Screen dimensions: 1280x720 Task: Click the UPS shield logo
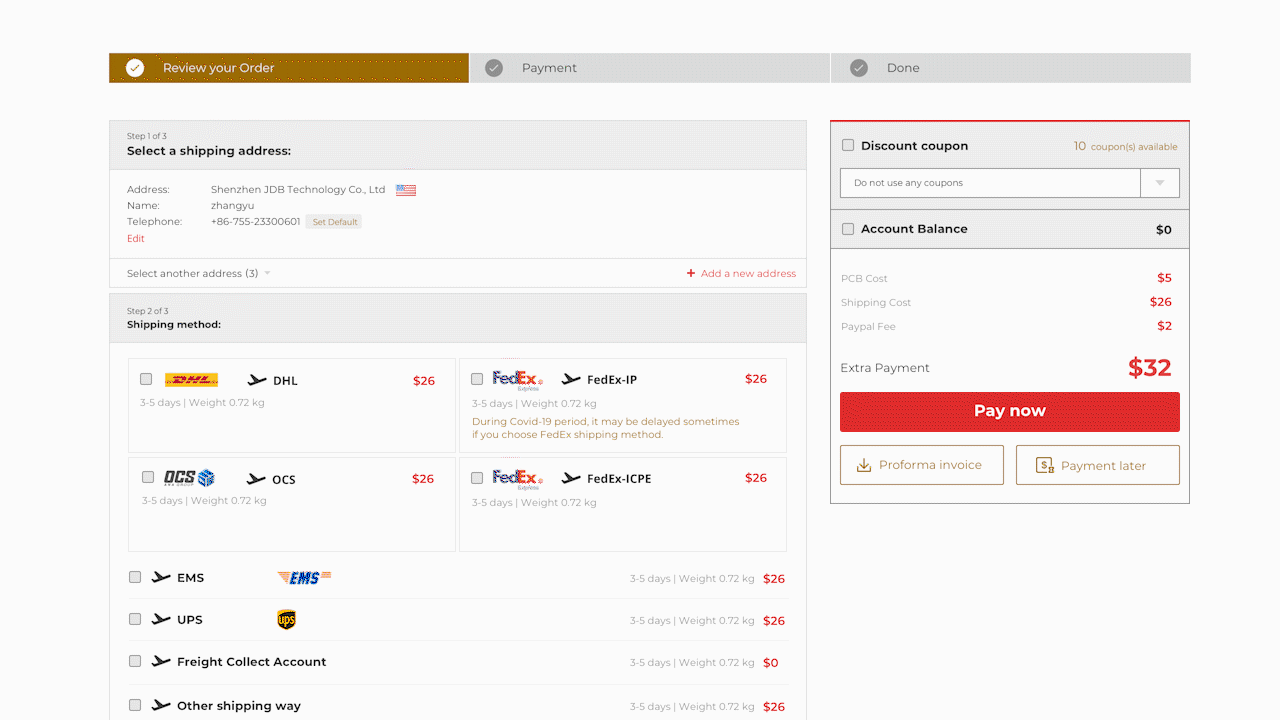(286, 620)
